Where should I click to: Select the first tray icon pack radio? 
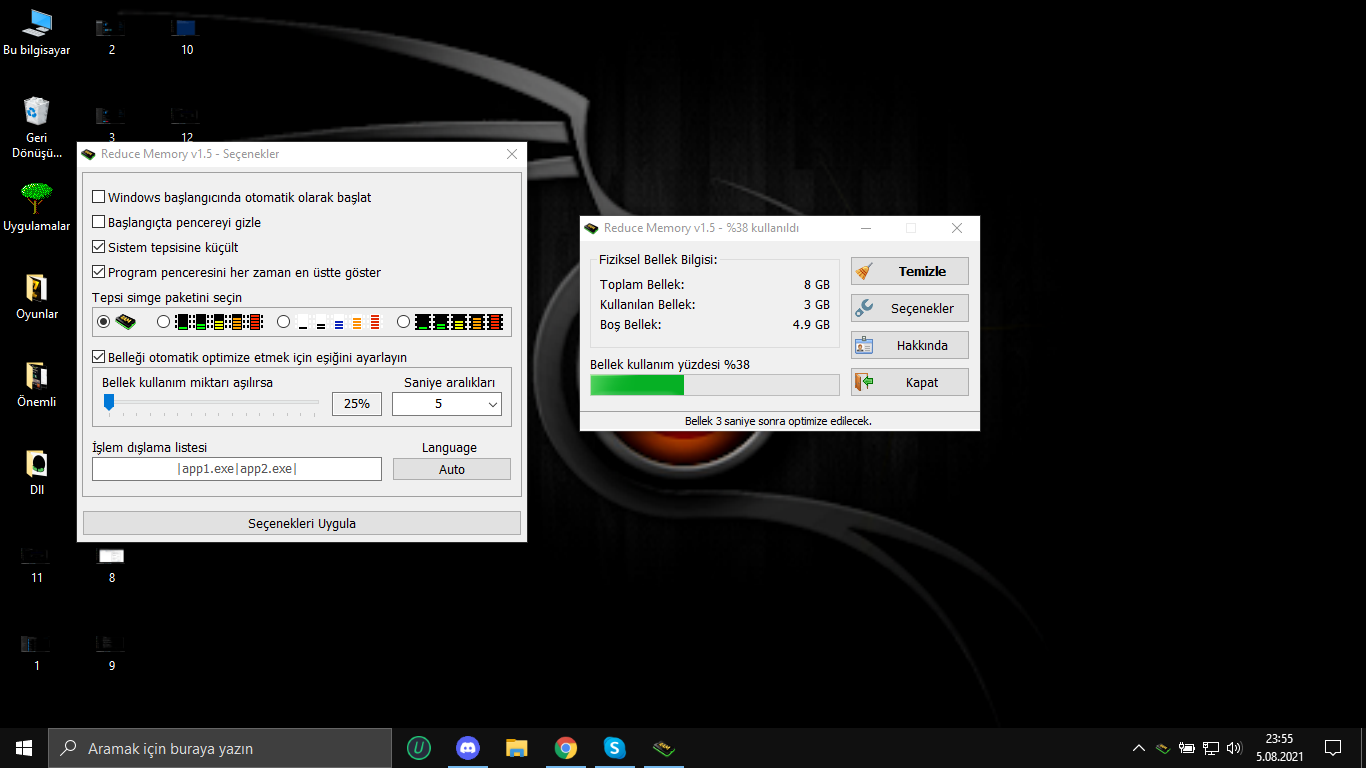click(x=103, y=322)
